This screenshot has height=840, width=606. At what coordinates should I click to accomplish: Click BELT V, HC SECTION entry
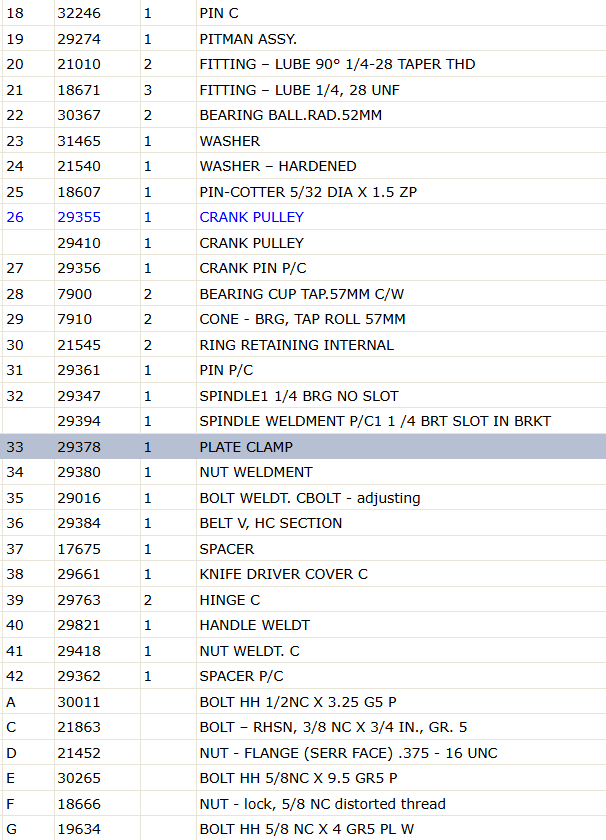point(271,523)
